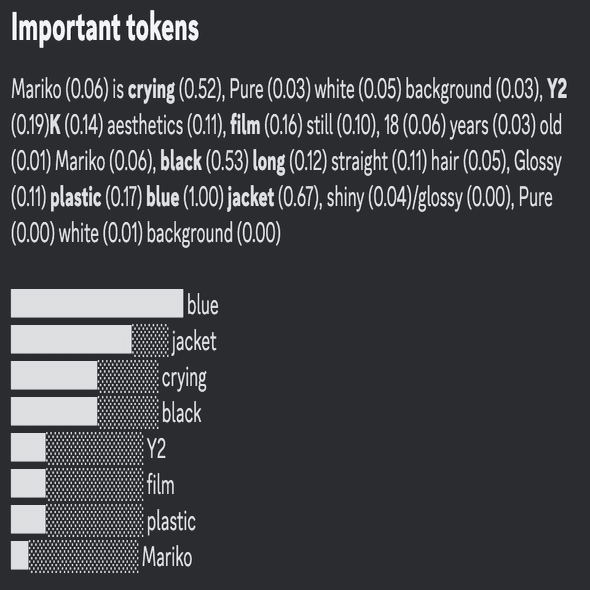This screenshot has width=590, height=590.
Task: Click bold word blue in prompt text
Action: (163, 198)
